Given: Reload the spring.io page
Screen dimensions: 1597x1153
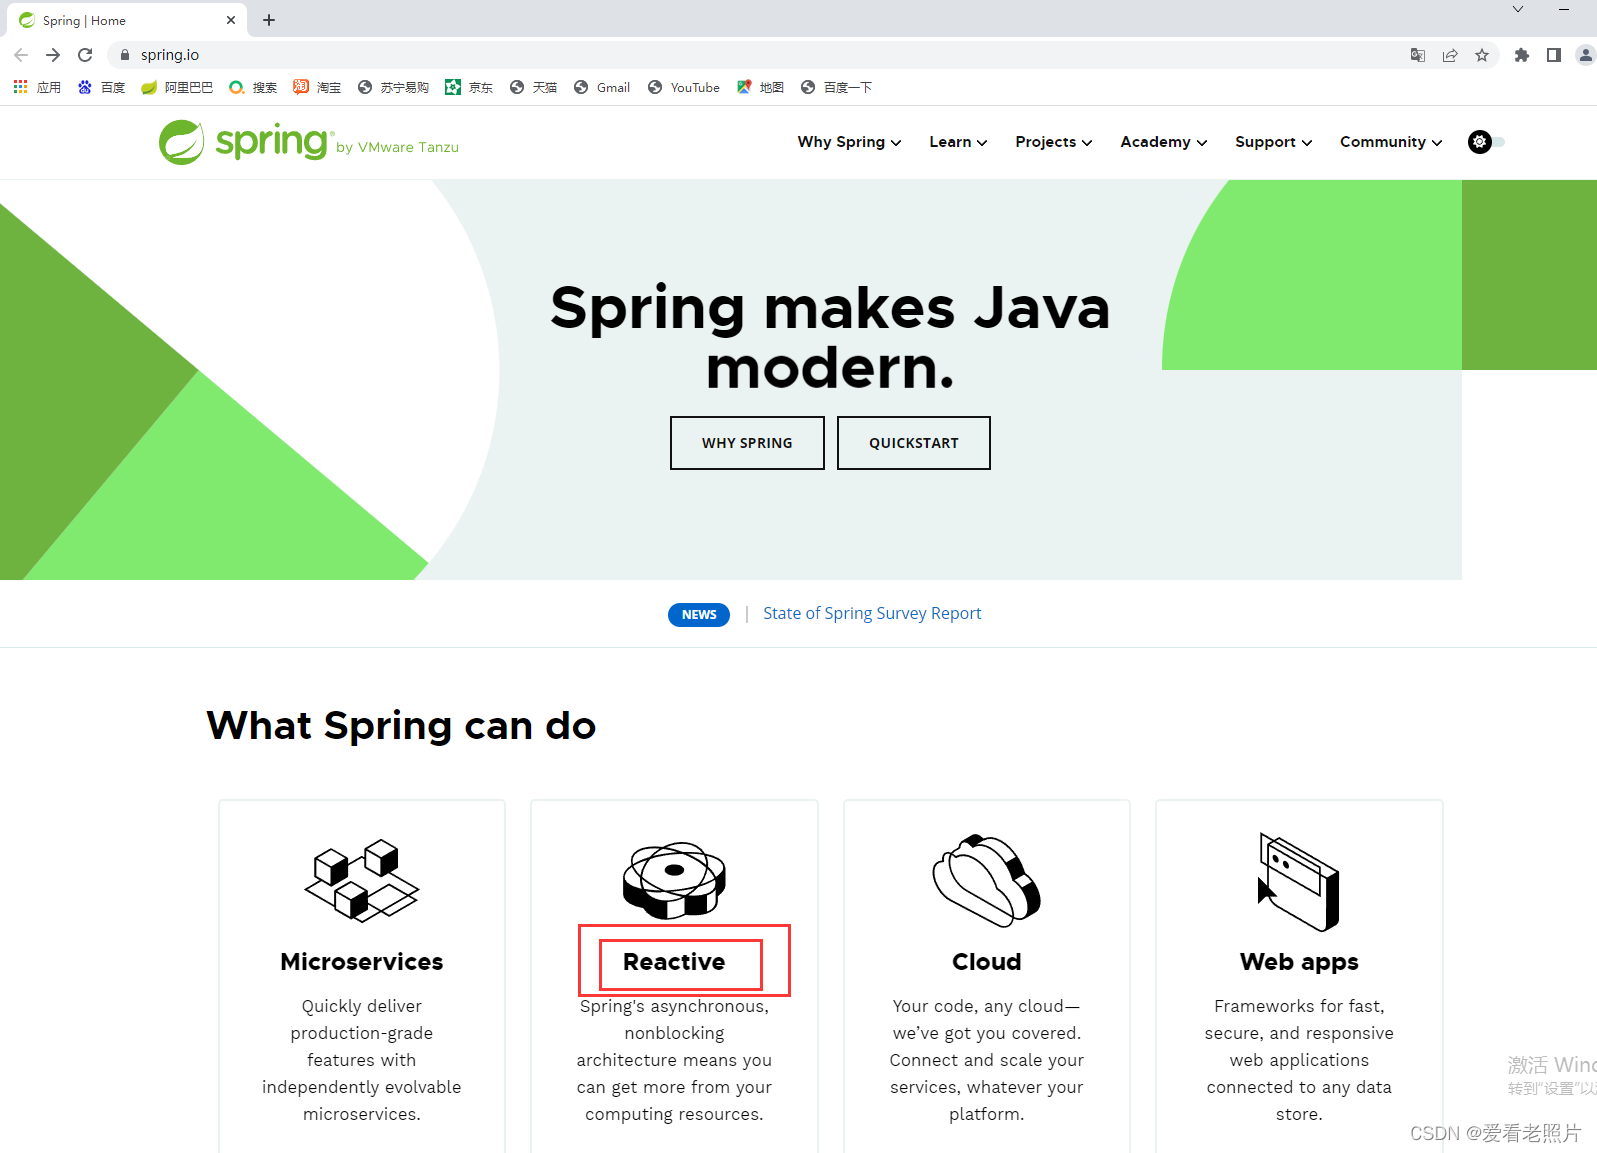Looking at the screenshot, I should pos(85,55).
